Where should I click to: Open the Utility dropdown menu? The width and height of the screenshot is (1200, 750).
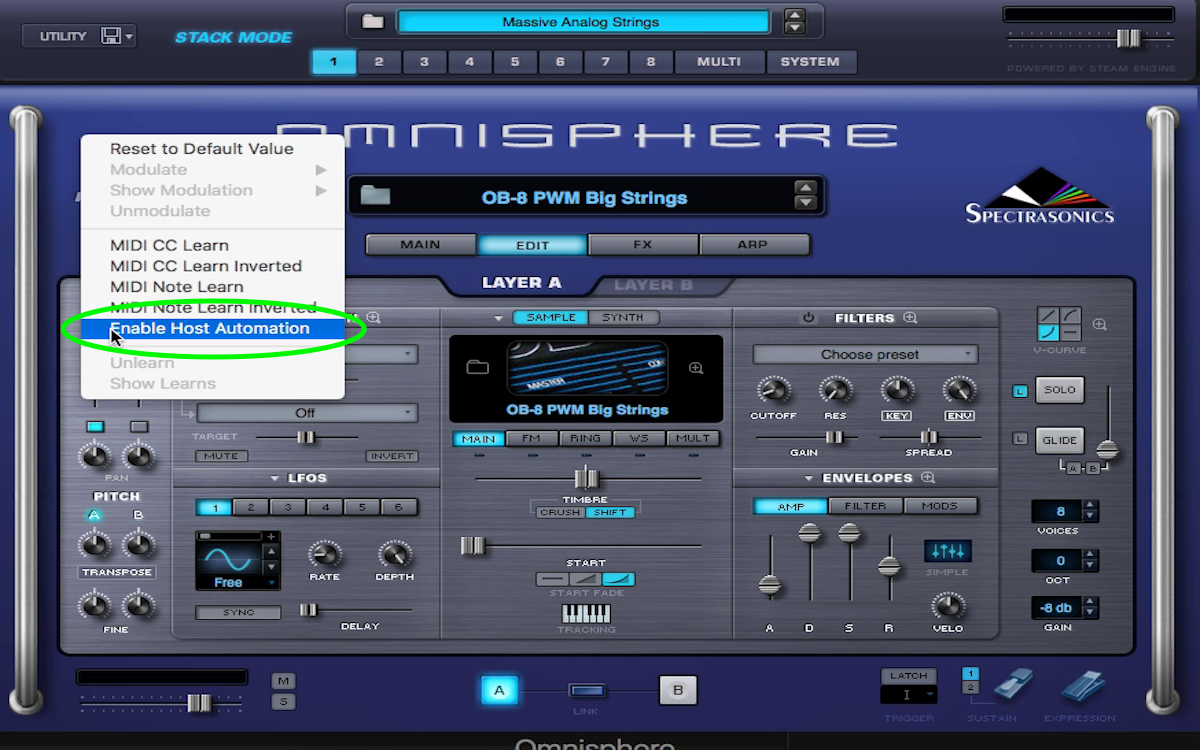tap(78, 36)
